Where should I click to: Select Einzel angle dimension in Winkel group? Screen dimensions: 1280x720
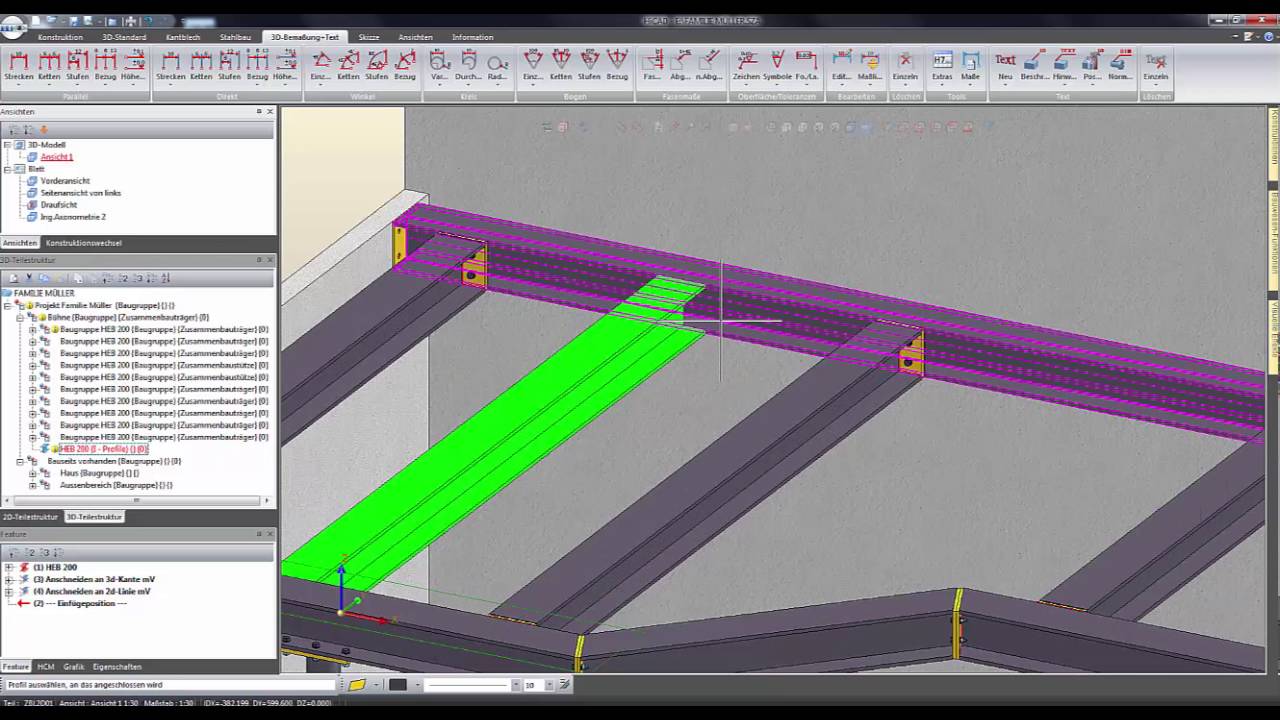321,66
